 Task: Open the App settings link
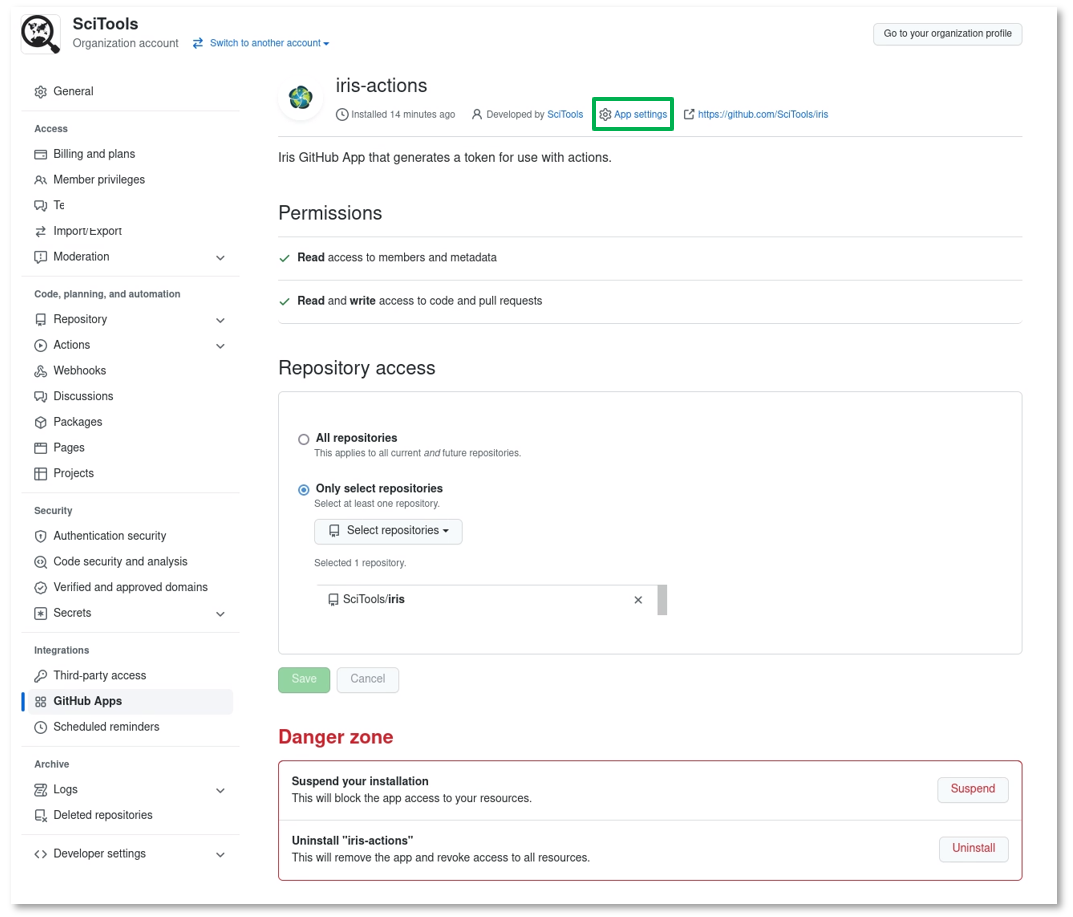[640, 115]
